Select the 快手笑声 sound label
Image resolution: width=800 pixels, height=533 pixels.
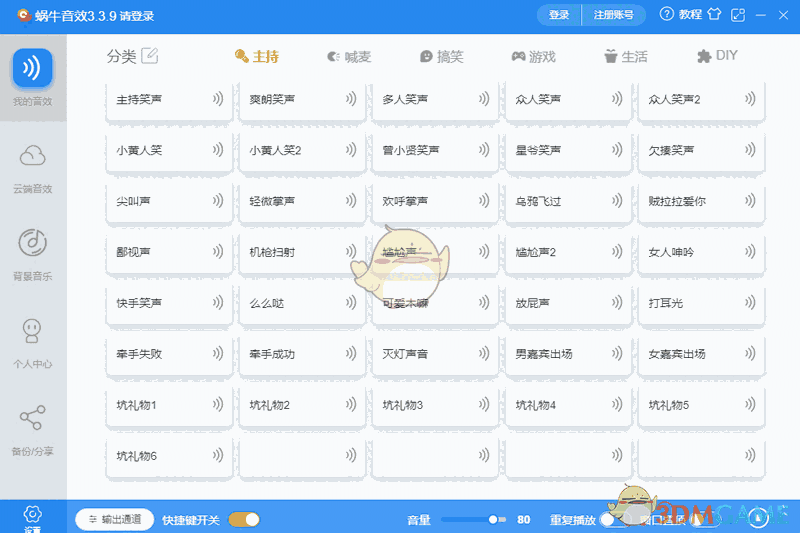tap(139, 303)
